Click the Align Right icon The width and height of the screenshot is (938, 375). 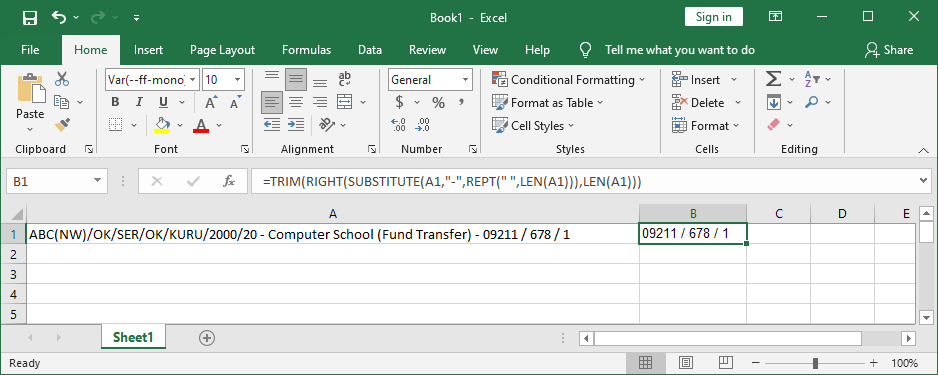click(320, 102)
